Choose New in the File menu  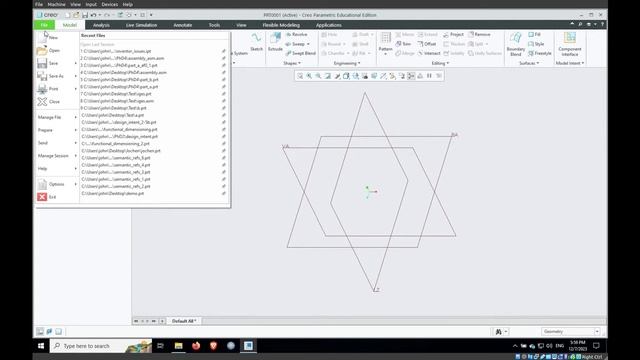(57, 38)
